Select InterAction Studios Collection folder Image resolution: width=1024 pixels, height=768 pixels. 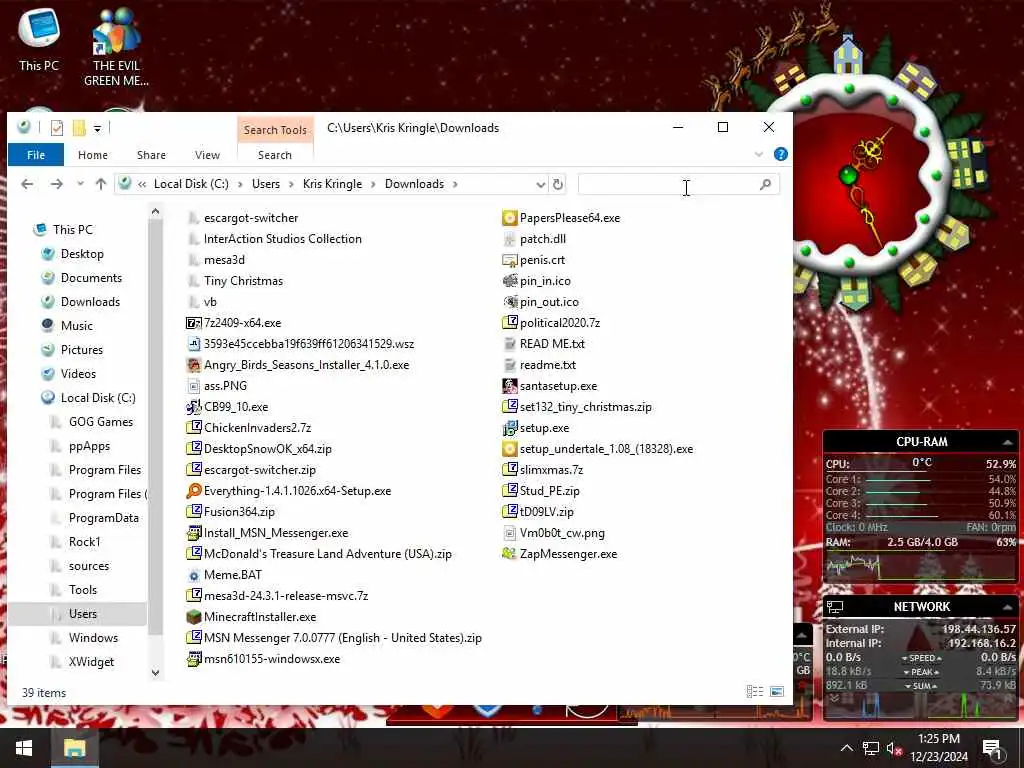click(282, 239)
